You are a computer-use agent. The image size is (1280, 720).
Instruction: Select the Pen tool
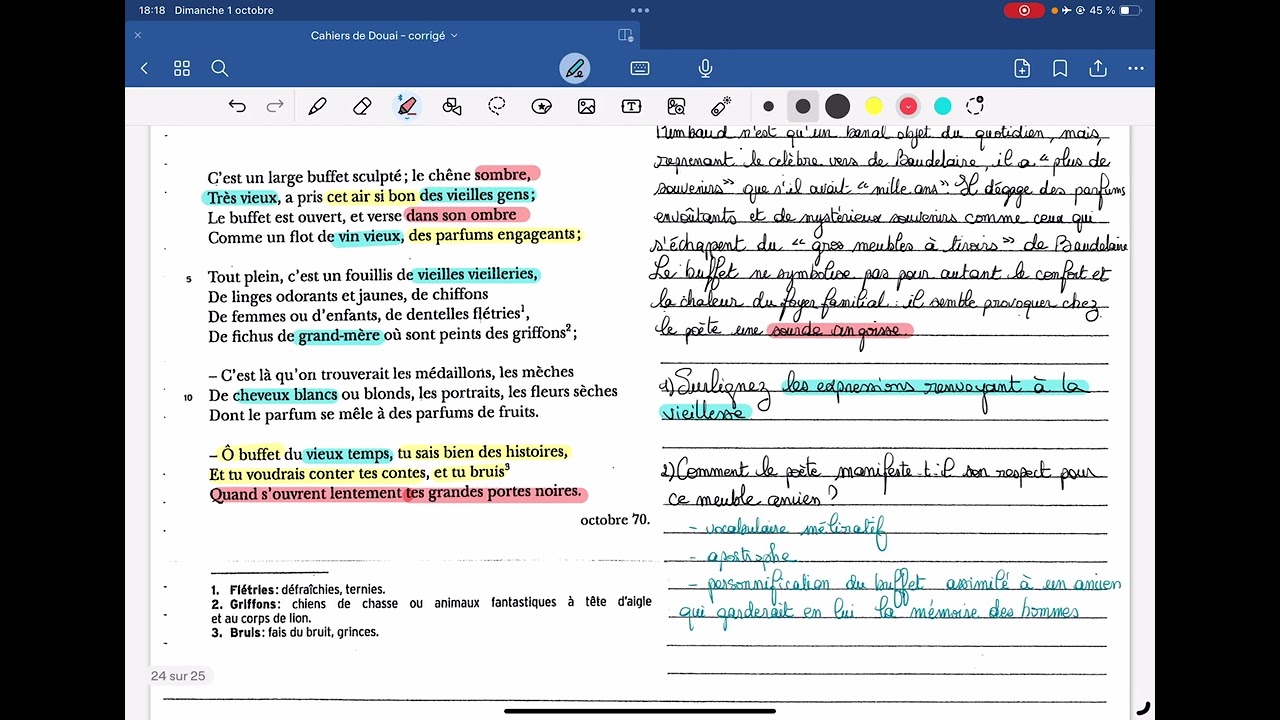click(x=318, y=106)
